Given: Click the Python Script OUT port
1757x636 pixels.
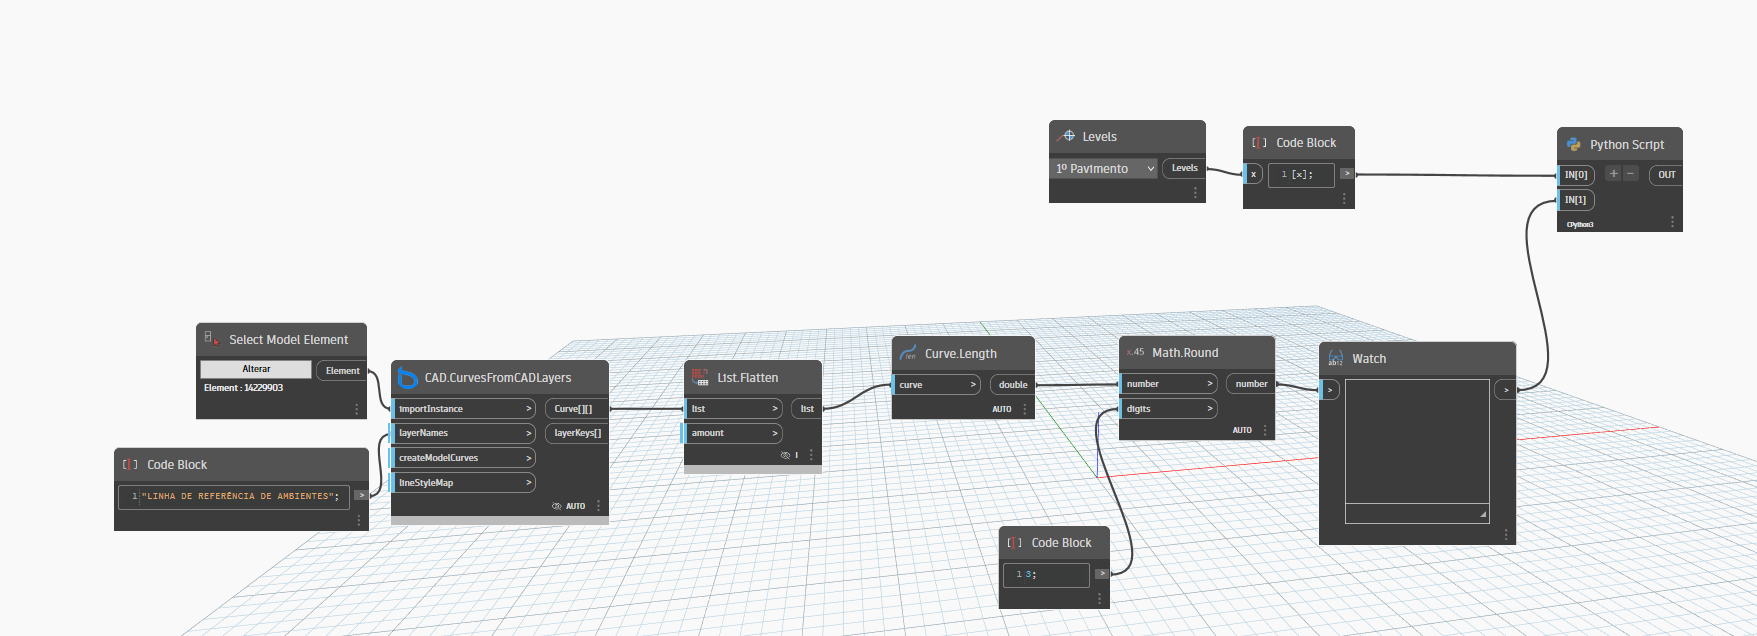Looking at the screenshot, I should [x=1666, y=175].
